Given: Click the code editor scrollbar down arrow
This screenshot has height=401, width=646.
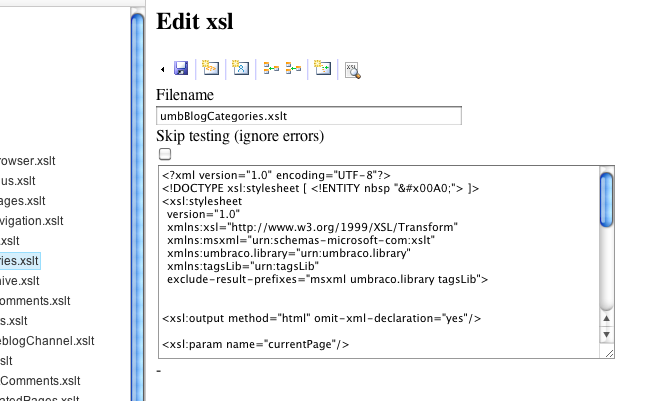Looking at the screenshot, I should point(606,334).
